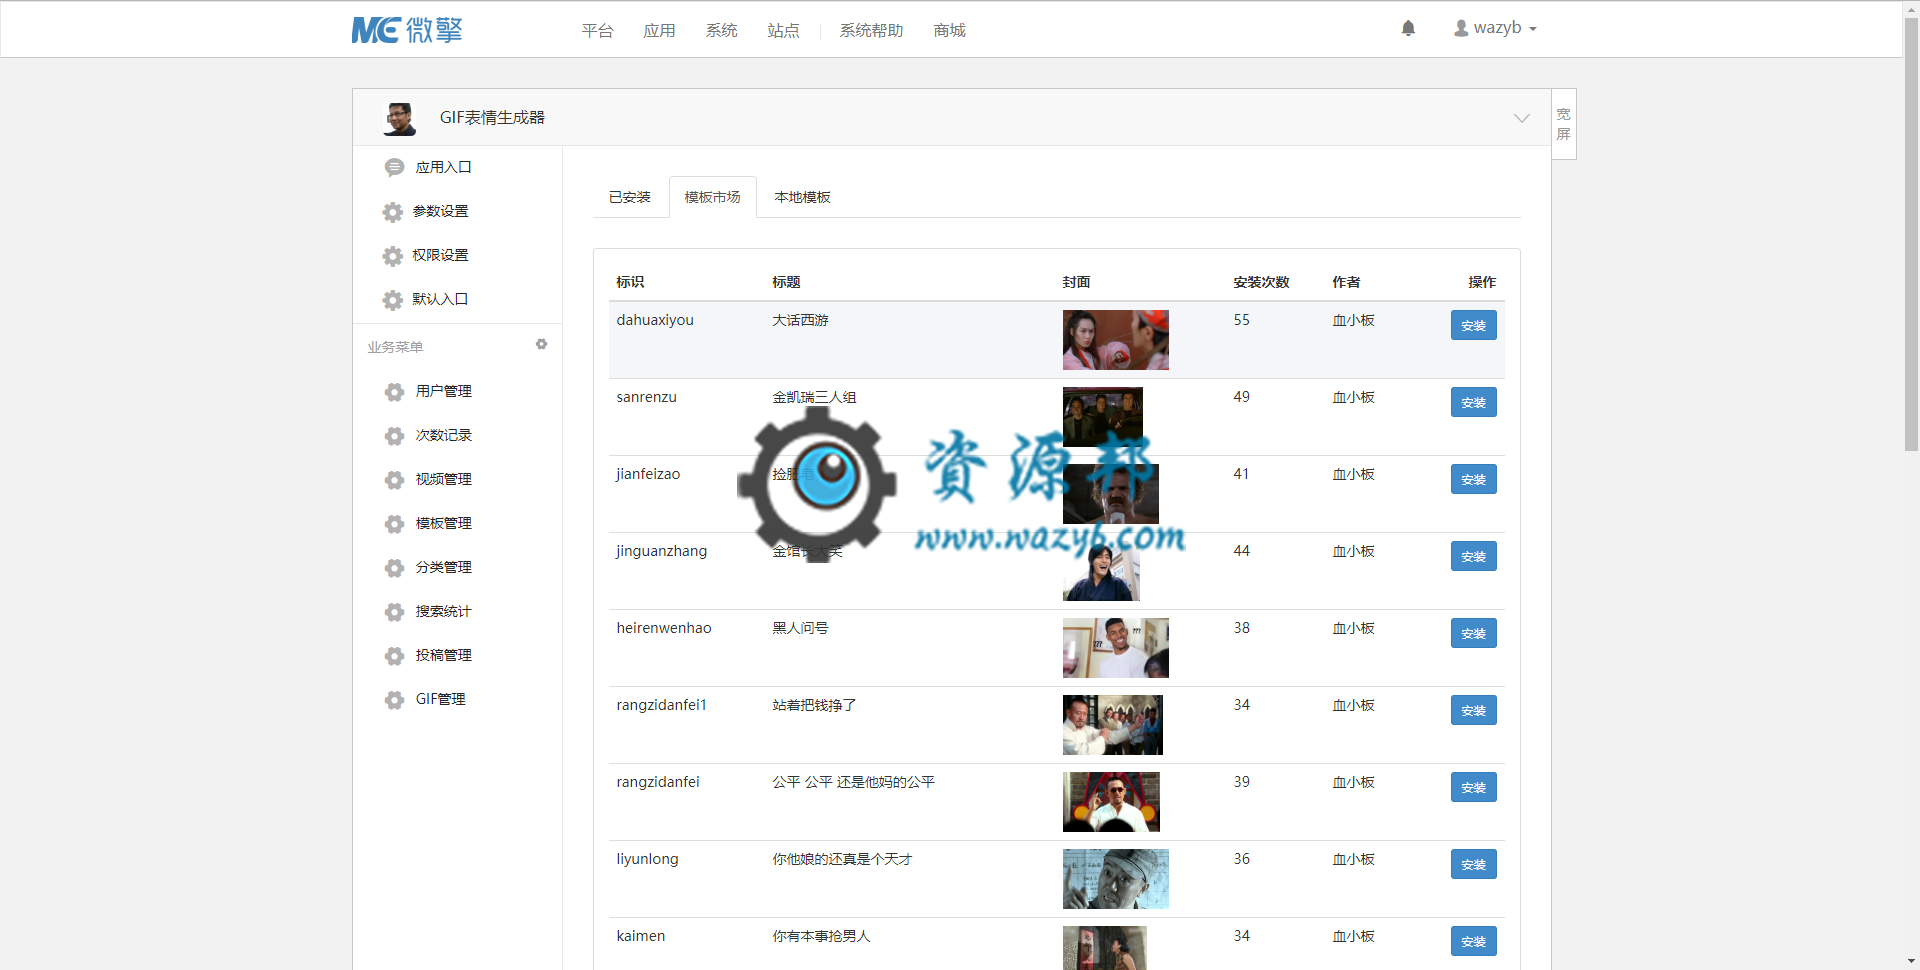
Task: Install the rangzidanfei template
Action: (x=1473, y=787)
